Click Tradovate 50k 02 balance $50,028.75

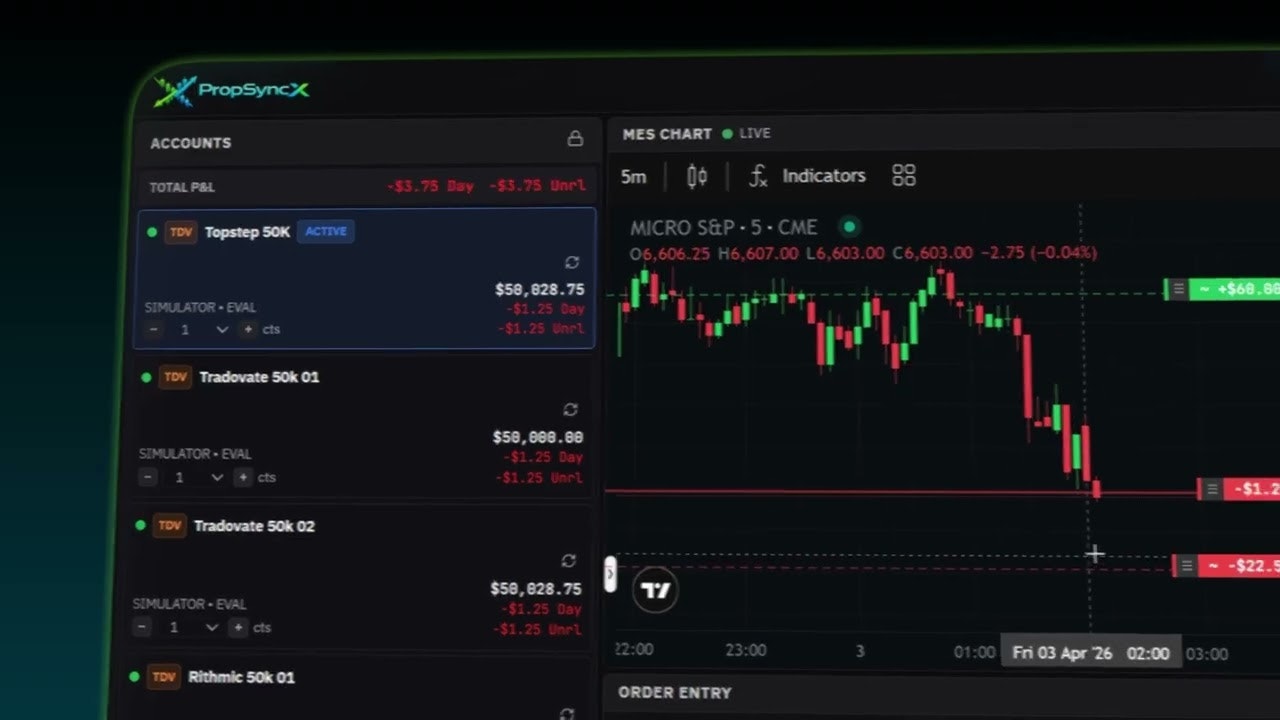pos(536,589)
